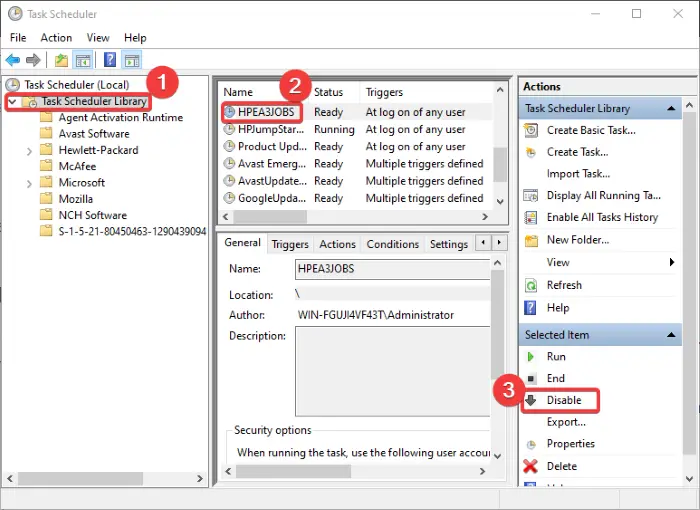Click the Avast Software folder icon
Screen dimensions: 700x510
tap(46, 133)
